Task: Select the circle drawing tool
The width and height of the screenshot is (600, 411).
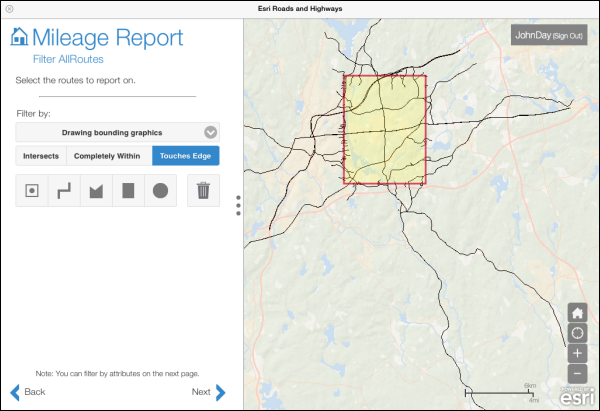Action: tap(160, 190)
